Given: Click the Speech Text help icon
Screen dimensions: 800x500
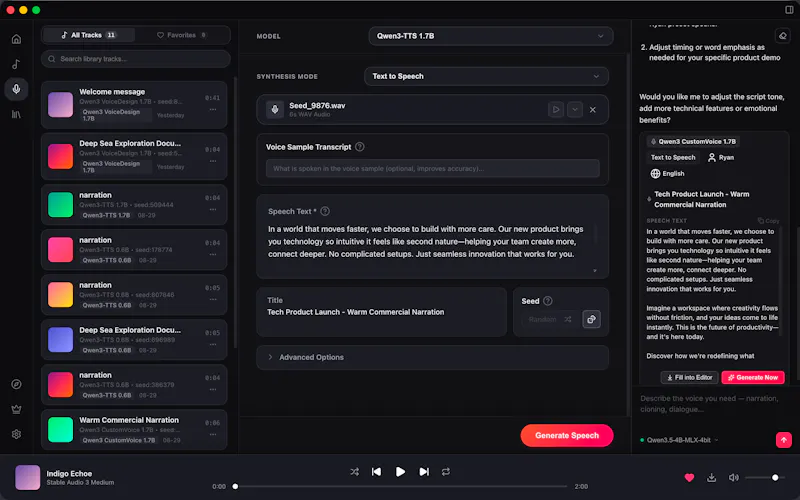Looking at the screenshot, I should coord(325,211).
